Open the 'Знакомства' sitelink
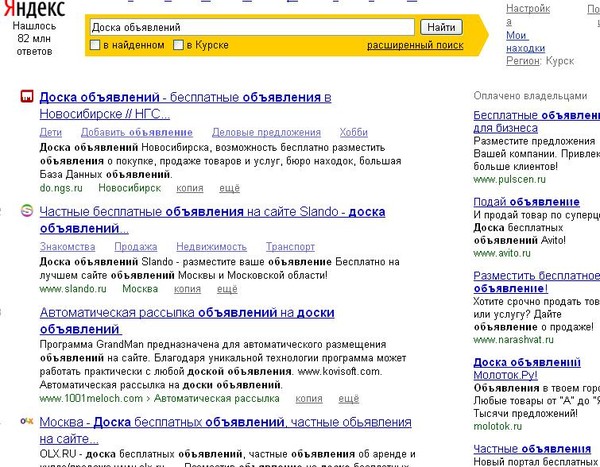The width and height of the screenshot is (600, 467). point(67,247)
